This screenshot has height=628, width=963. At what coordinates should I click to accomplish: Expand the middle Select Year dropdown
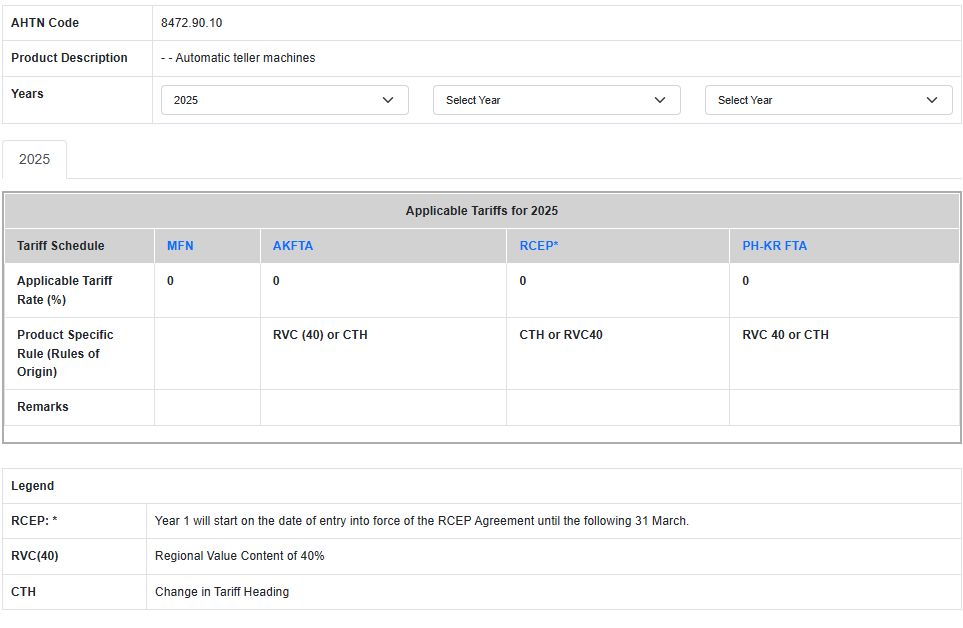[556, 100]
